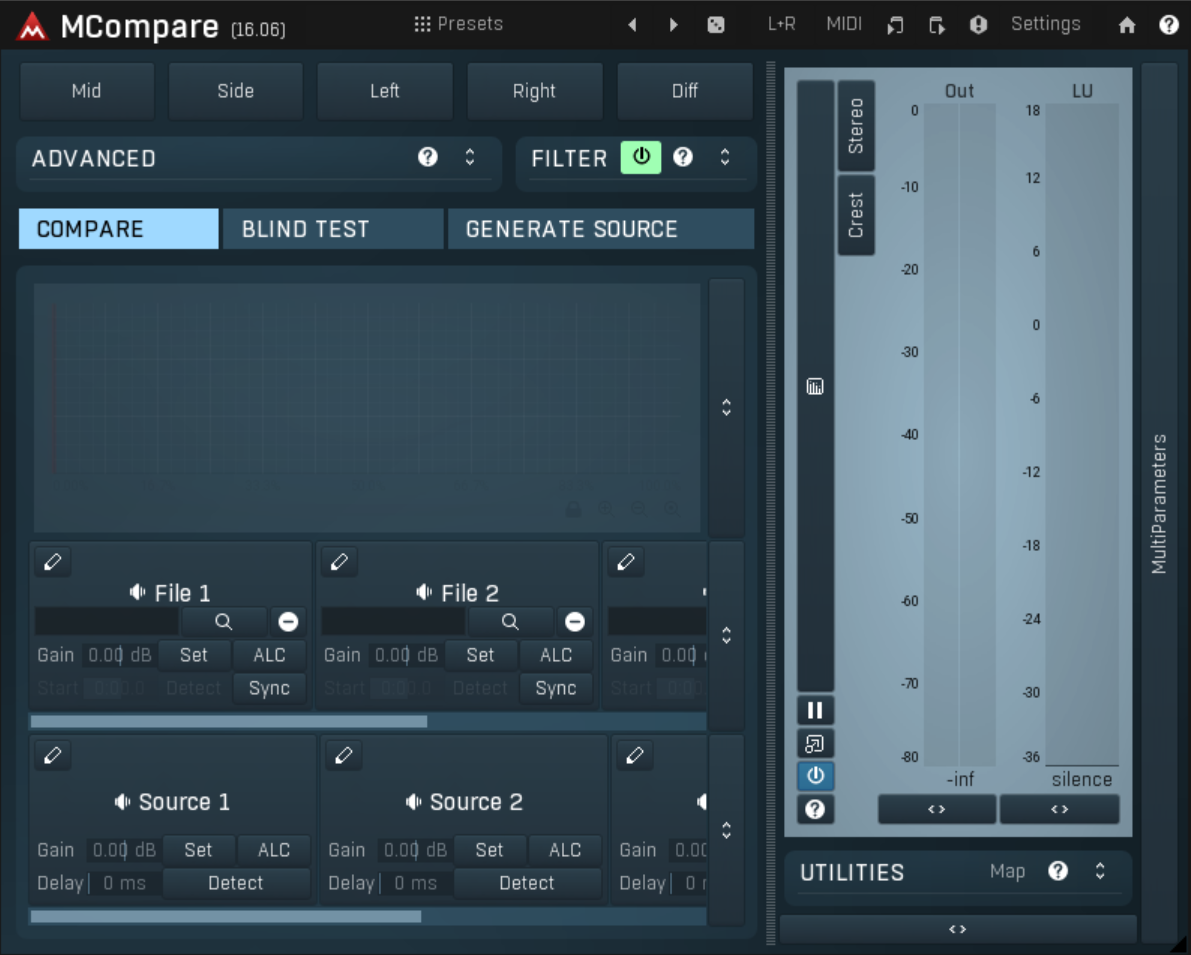This screenshot has width=1191, height=955.
Task: Select File 1 for listening
Action: pos(170,593)
